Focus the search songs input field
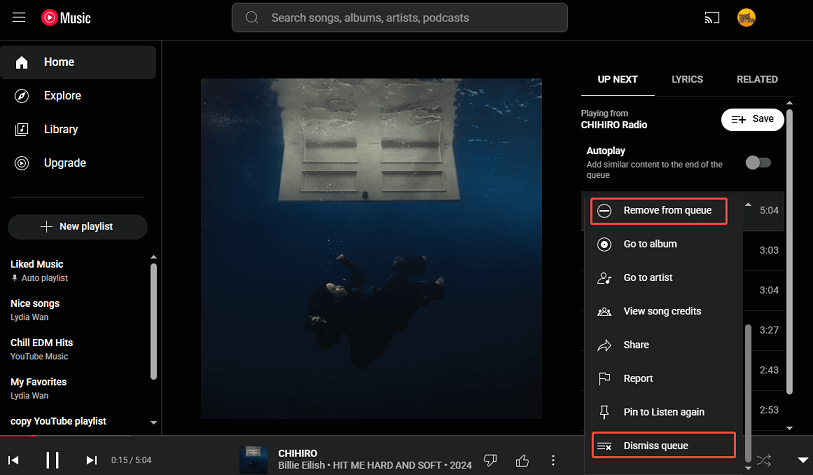 [x=399, y=18]
